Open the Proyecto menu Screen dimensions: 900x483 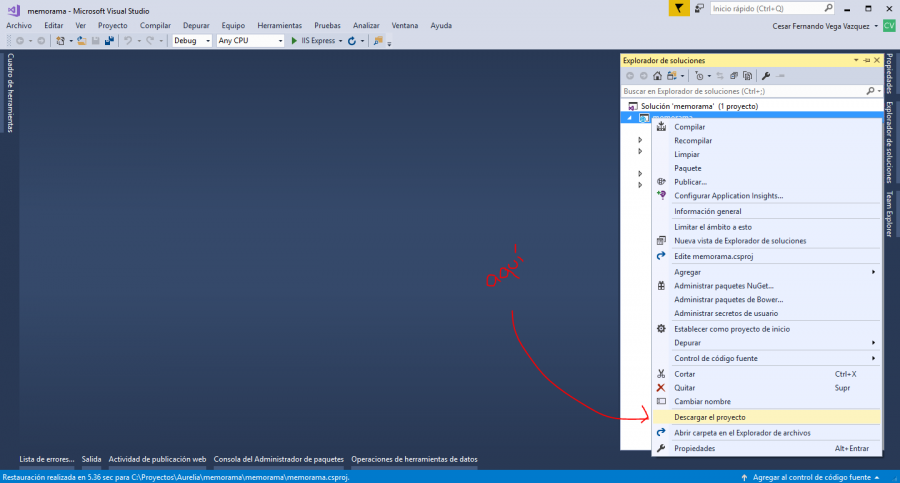[112, 25]
